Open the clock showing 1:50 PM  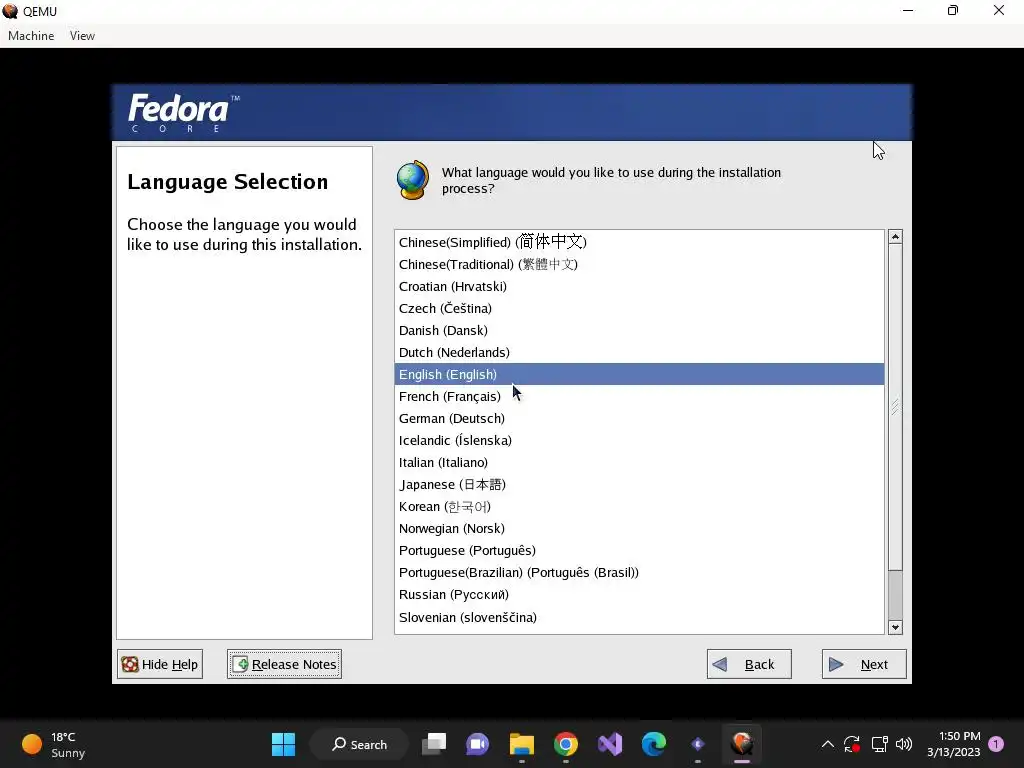[x=953, y=744]
